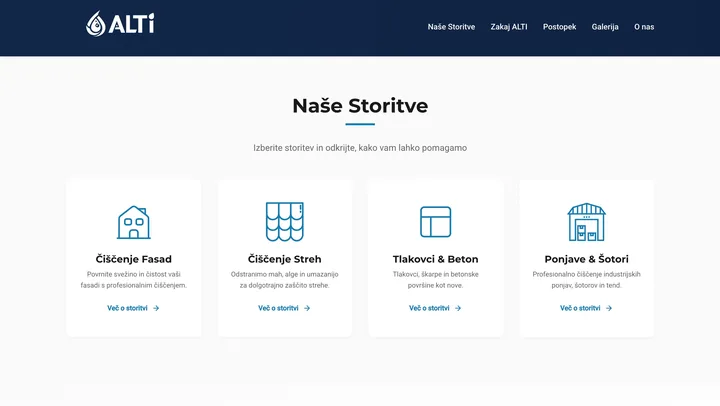Click the description 'Profesionalno čiščenje industrijskih'
The height and width of the screenshot is (406, 720).
(586, 280)
